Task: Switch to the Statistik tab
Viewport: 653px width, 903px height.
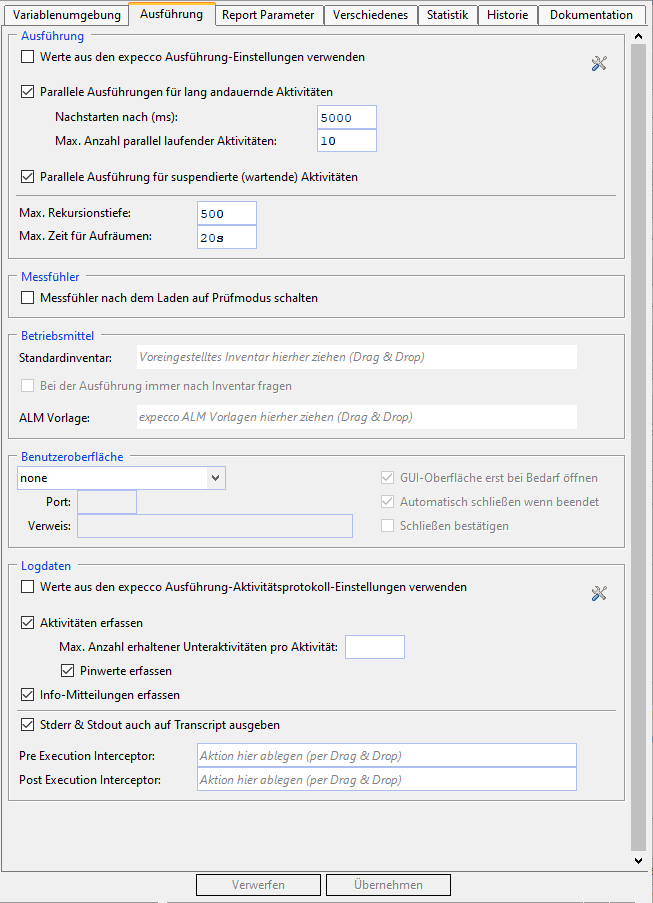Action: point(446,15)
